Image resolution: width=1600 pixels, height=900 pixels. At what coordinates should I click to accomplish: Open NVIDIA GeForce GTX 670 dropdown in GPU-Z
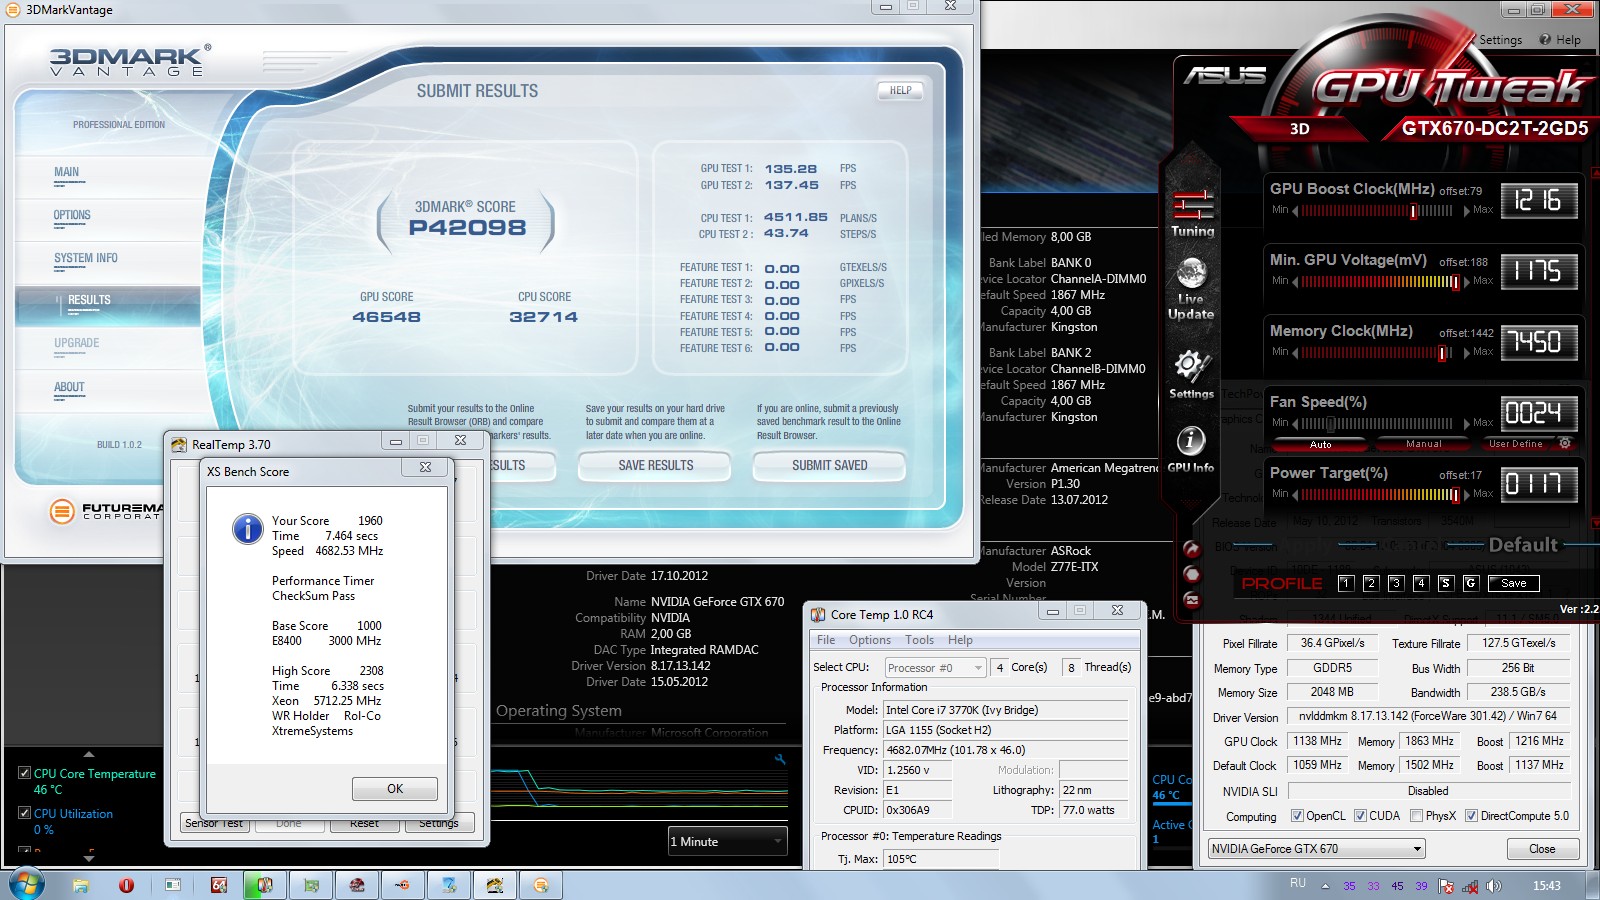click(x=1316, y=849)
